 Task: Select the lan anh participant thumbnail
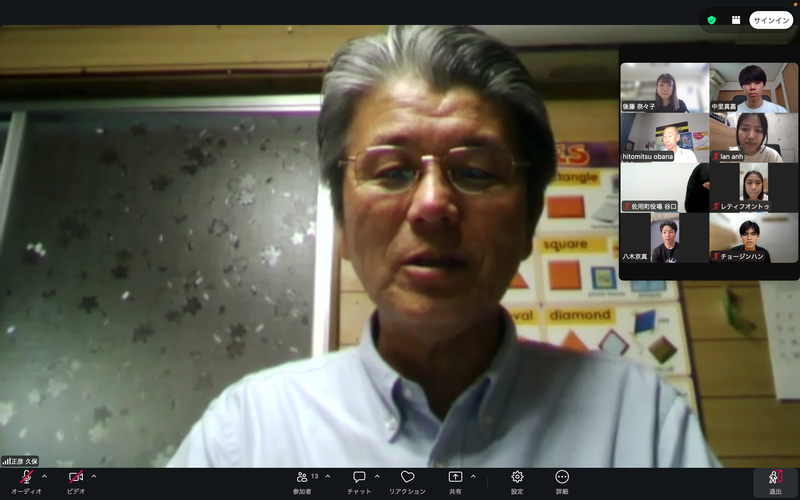pyautogui.click(x=754, y=138)
